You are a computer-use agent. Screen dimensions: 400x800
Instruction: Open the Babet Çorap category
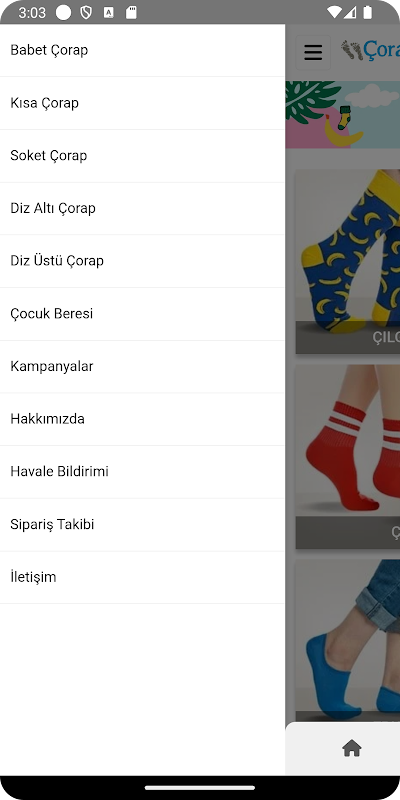pyautogui.click(x=142, y=50)
